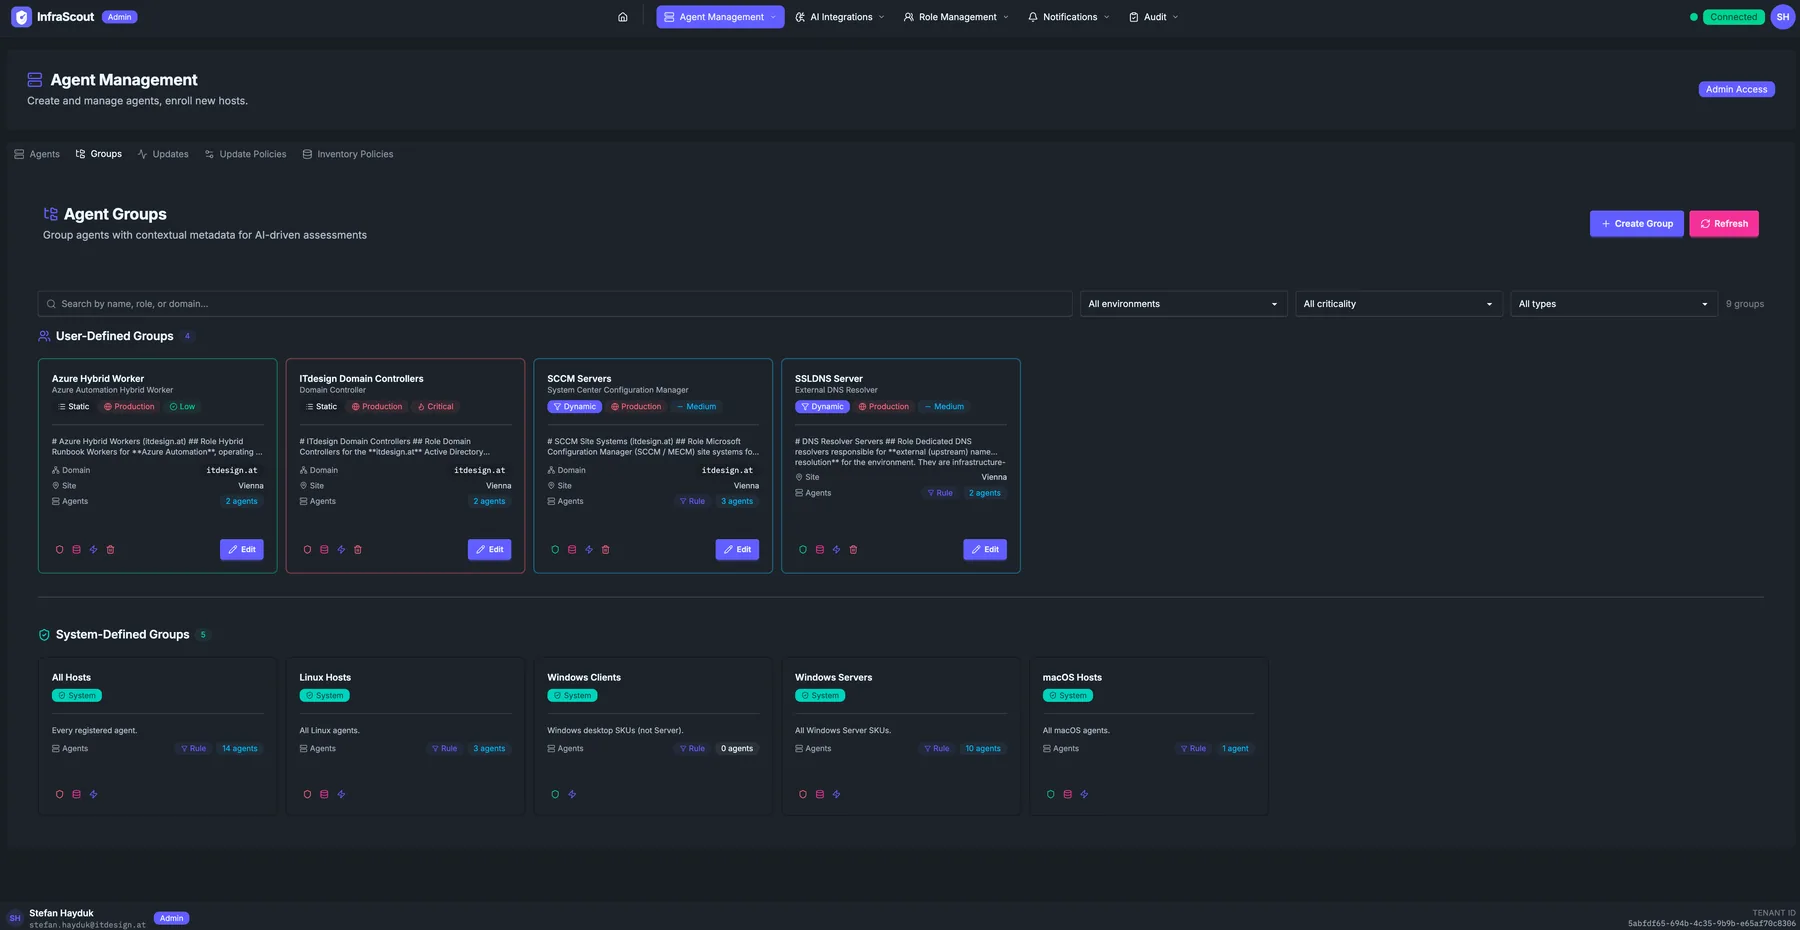Viewport: 1800px width, 930px height.
Task: Open the 10 agents link on Windows Servers card
Action: tap(983, 749)
